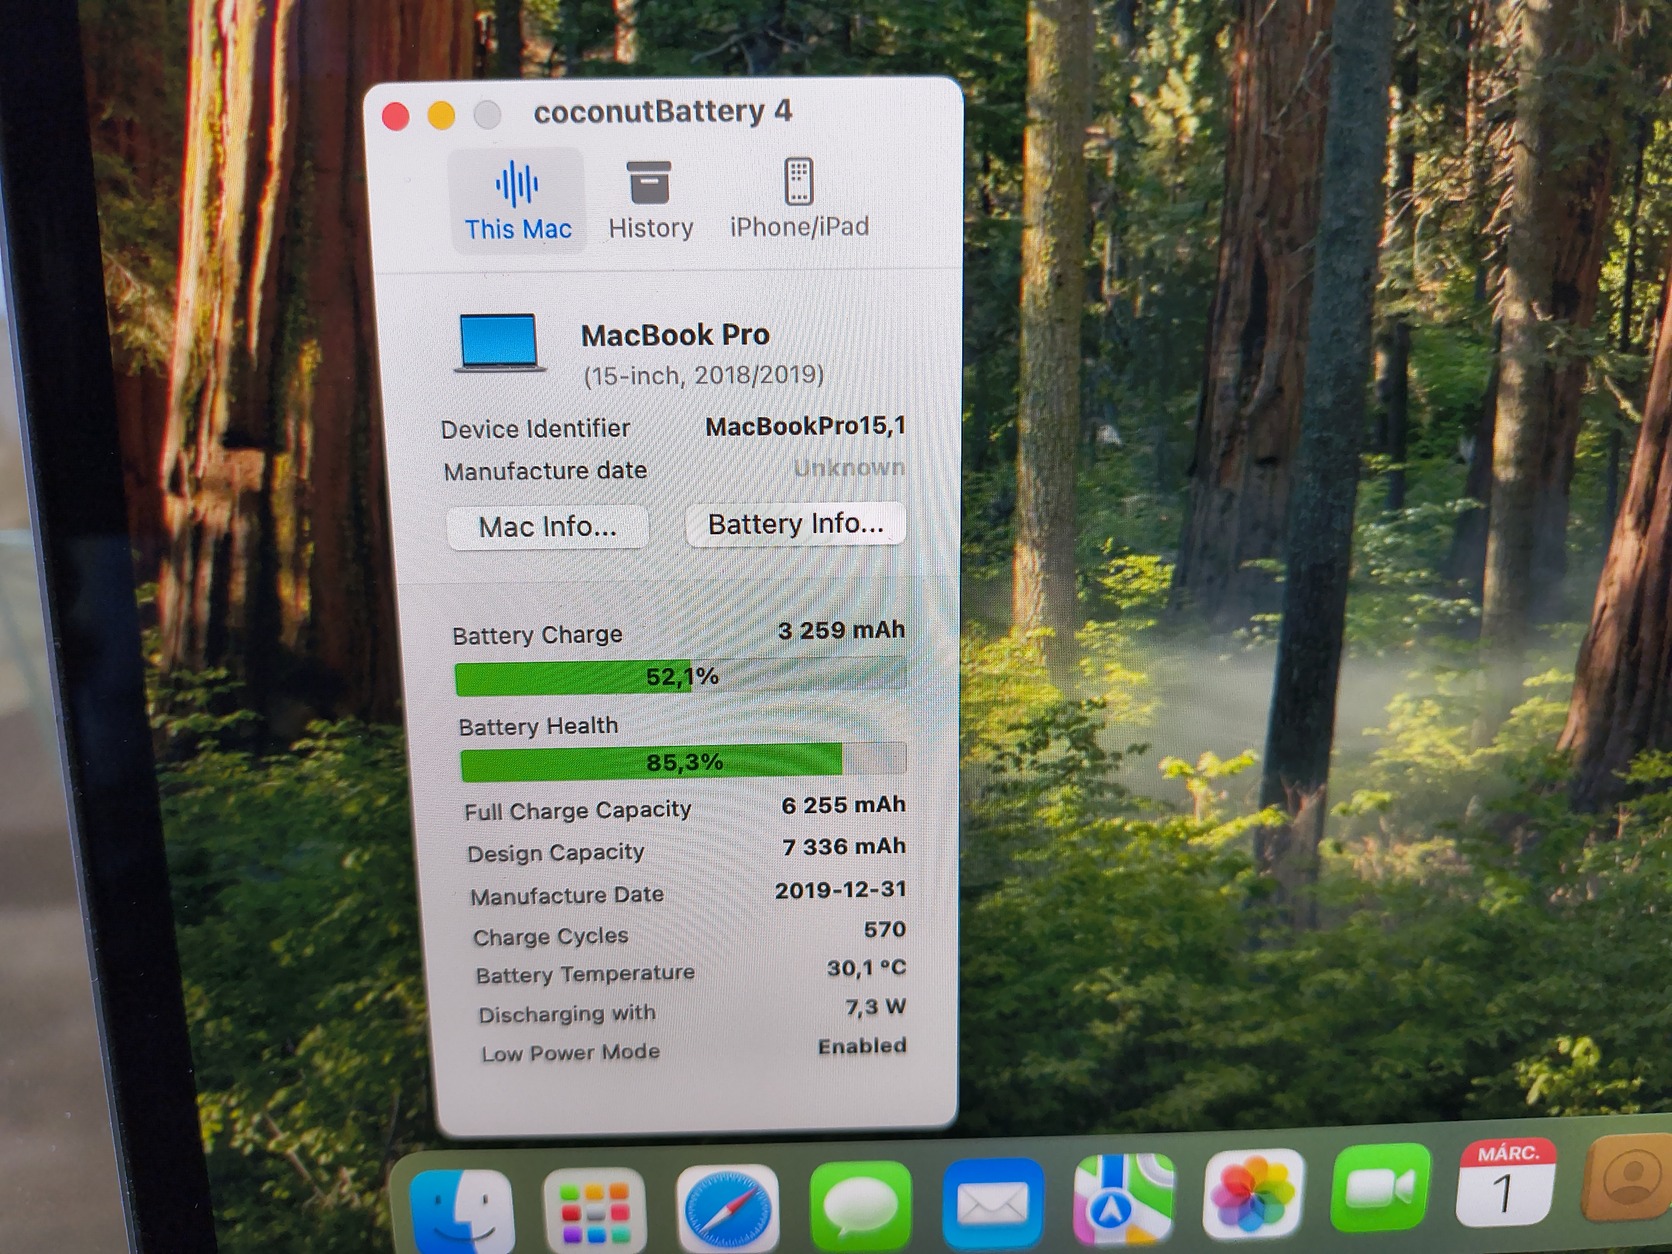Image resolution: width=1672 pixels, height=1254 pixels.
Task: Click the 7,3 W discharging value
Action: coord(876,1006)
